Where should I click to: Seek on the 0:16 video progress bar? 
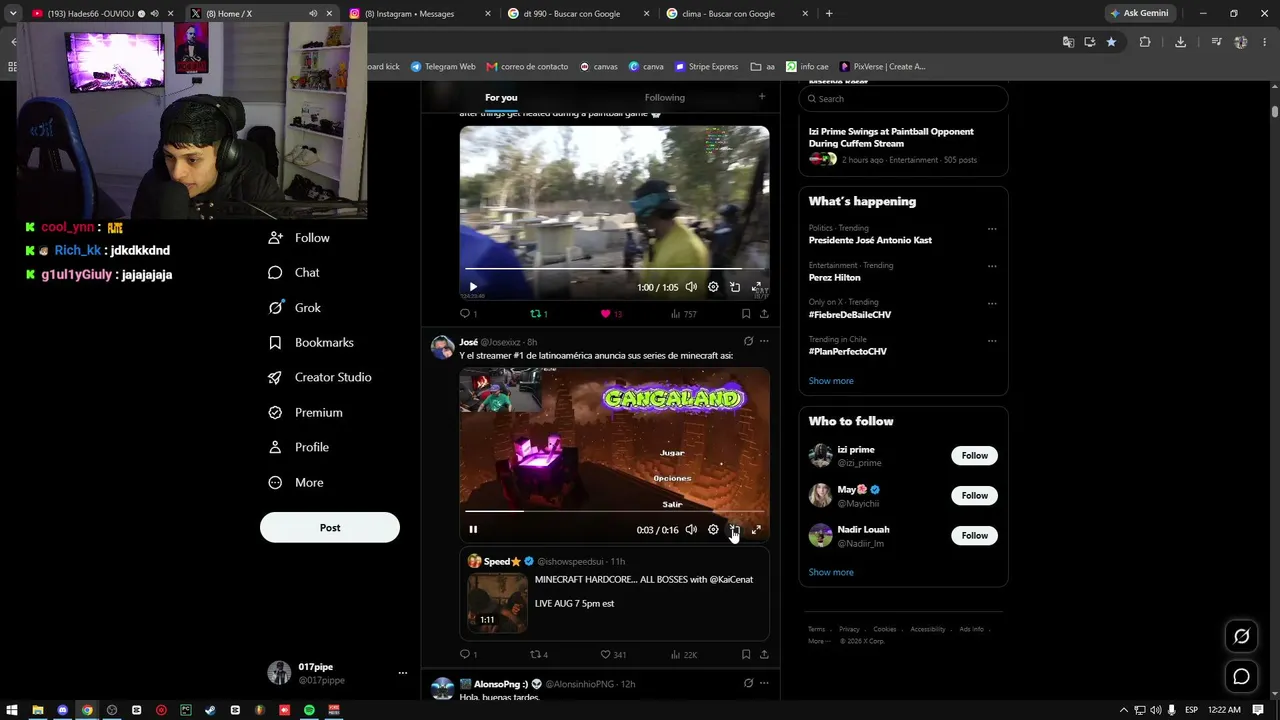pyautogui.click(x=614, y=511)
